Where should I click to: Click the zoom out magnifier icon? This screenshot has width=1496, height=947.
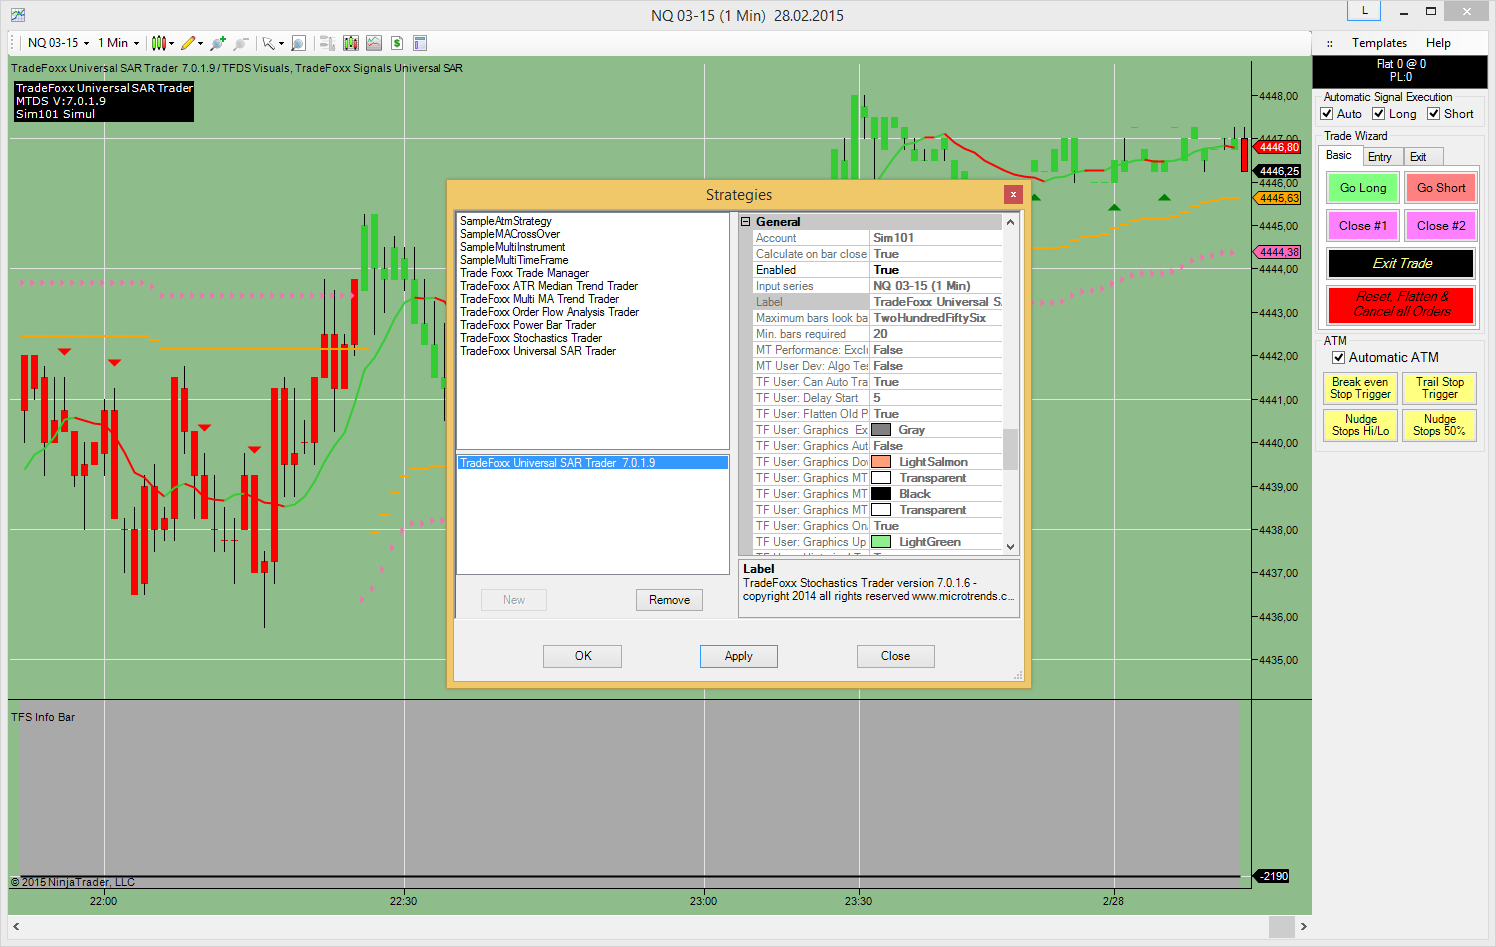[x=240, y=43]
